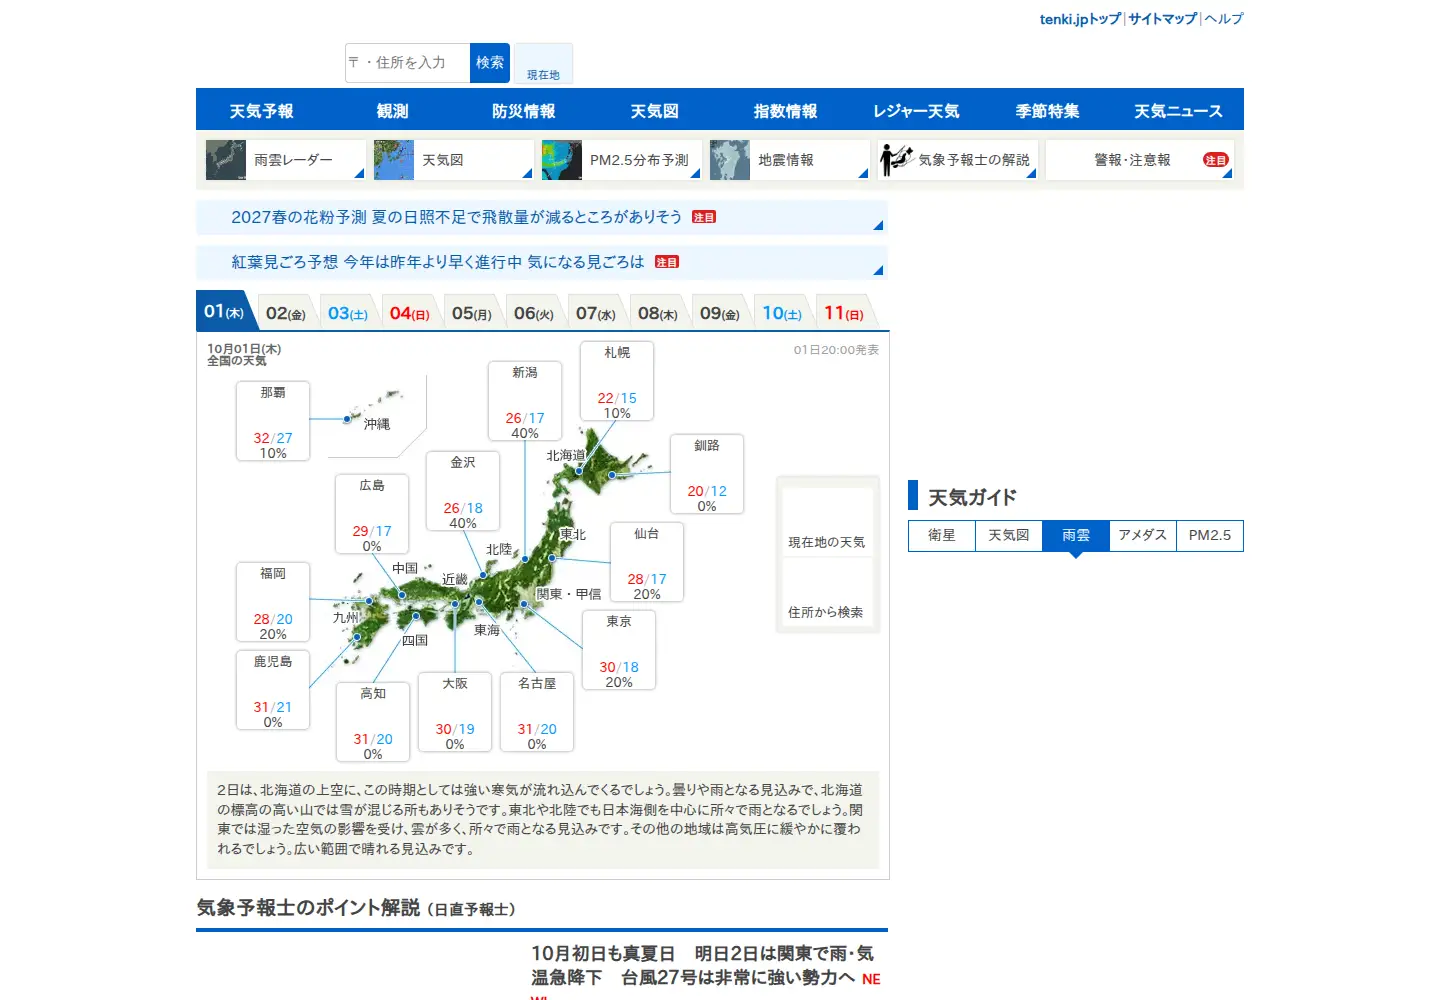This screenshot has height=1000, width=1440.
Task: Click the 気象予報士の解説 presenter icon
Action: 897,160
